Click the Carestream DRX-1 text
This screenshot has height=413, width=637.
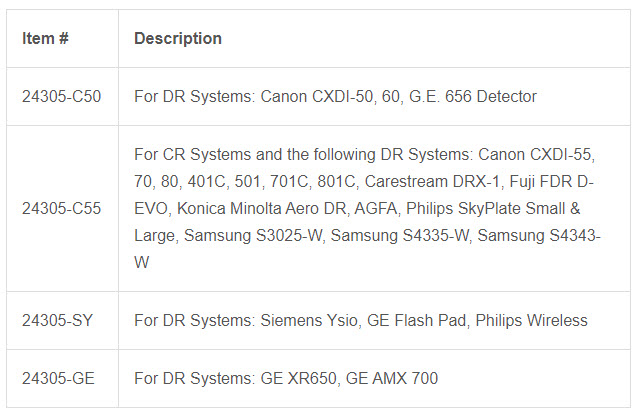(x=432, y=182)
